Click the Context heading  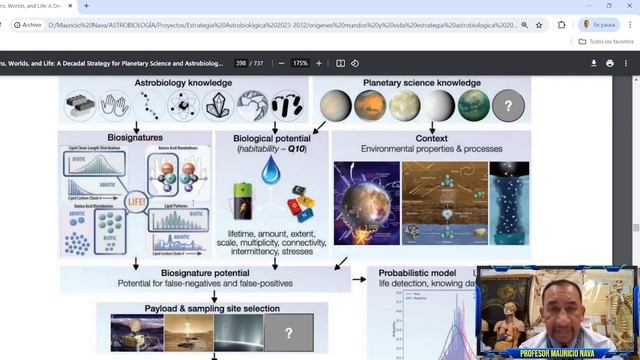tap(431, 138)
